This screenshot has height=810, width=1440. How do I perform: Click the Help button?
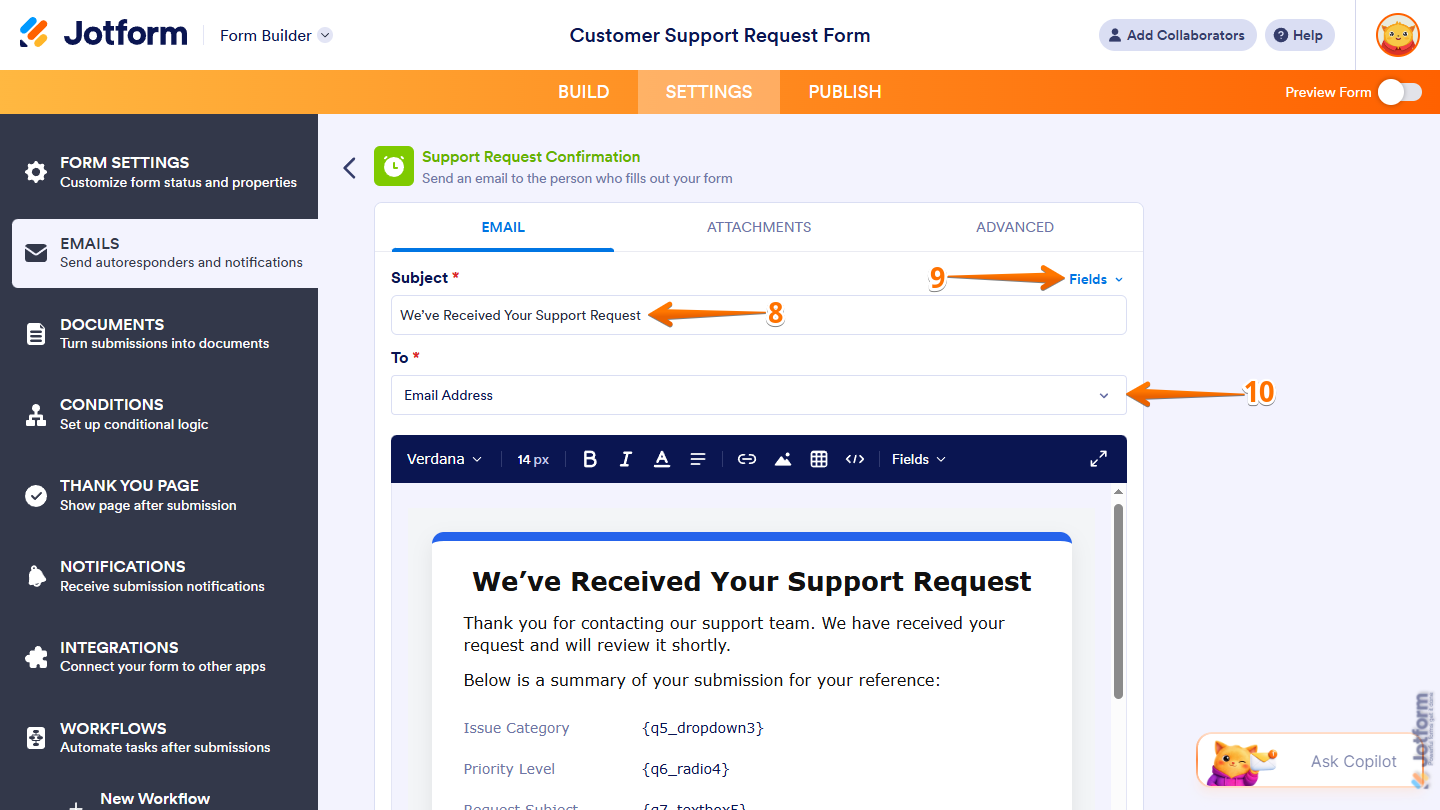(1299, 35)
